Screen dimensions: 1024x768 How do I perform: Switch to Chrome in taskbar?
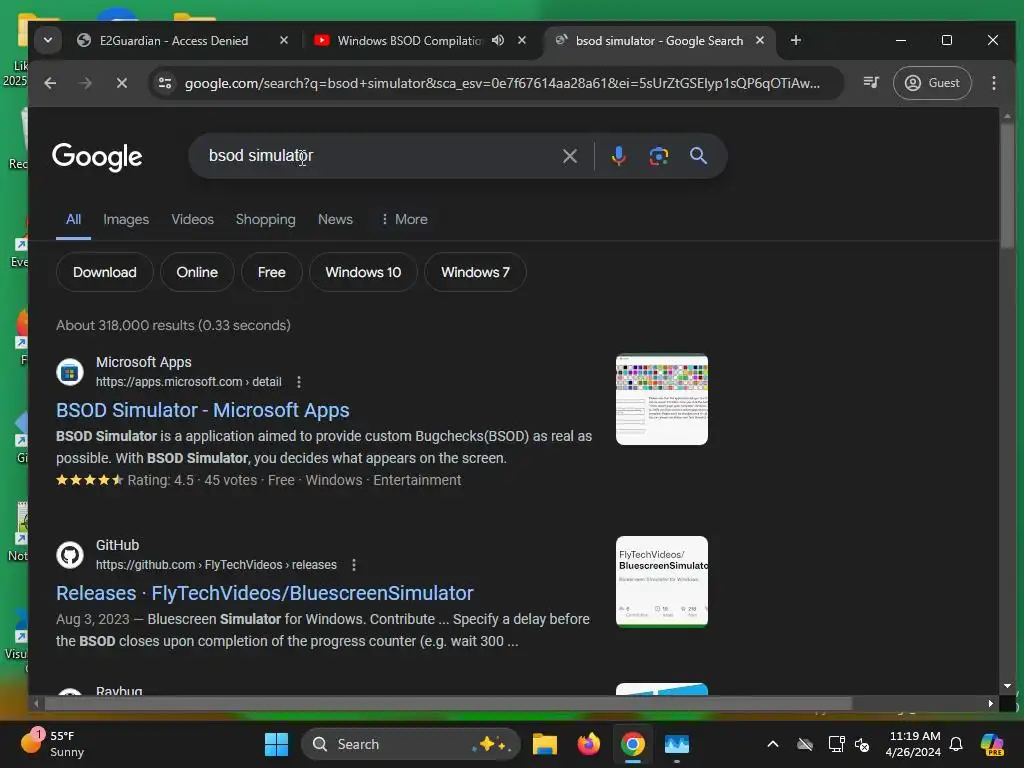click(x=633, y=744)
